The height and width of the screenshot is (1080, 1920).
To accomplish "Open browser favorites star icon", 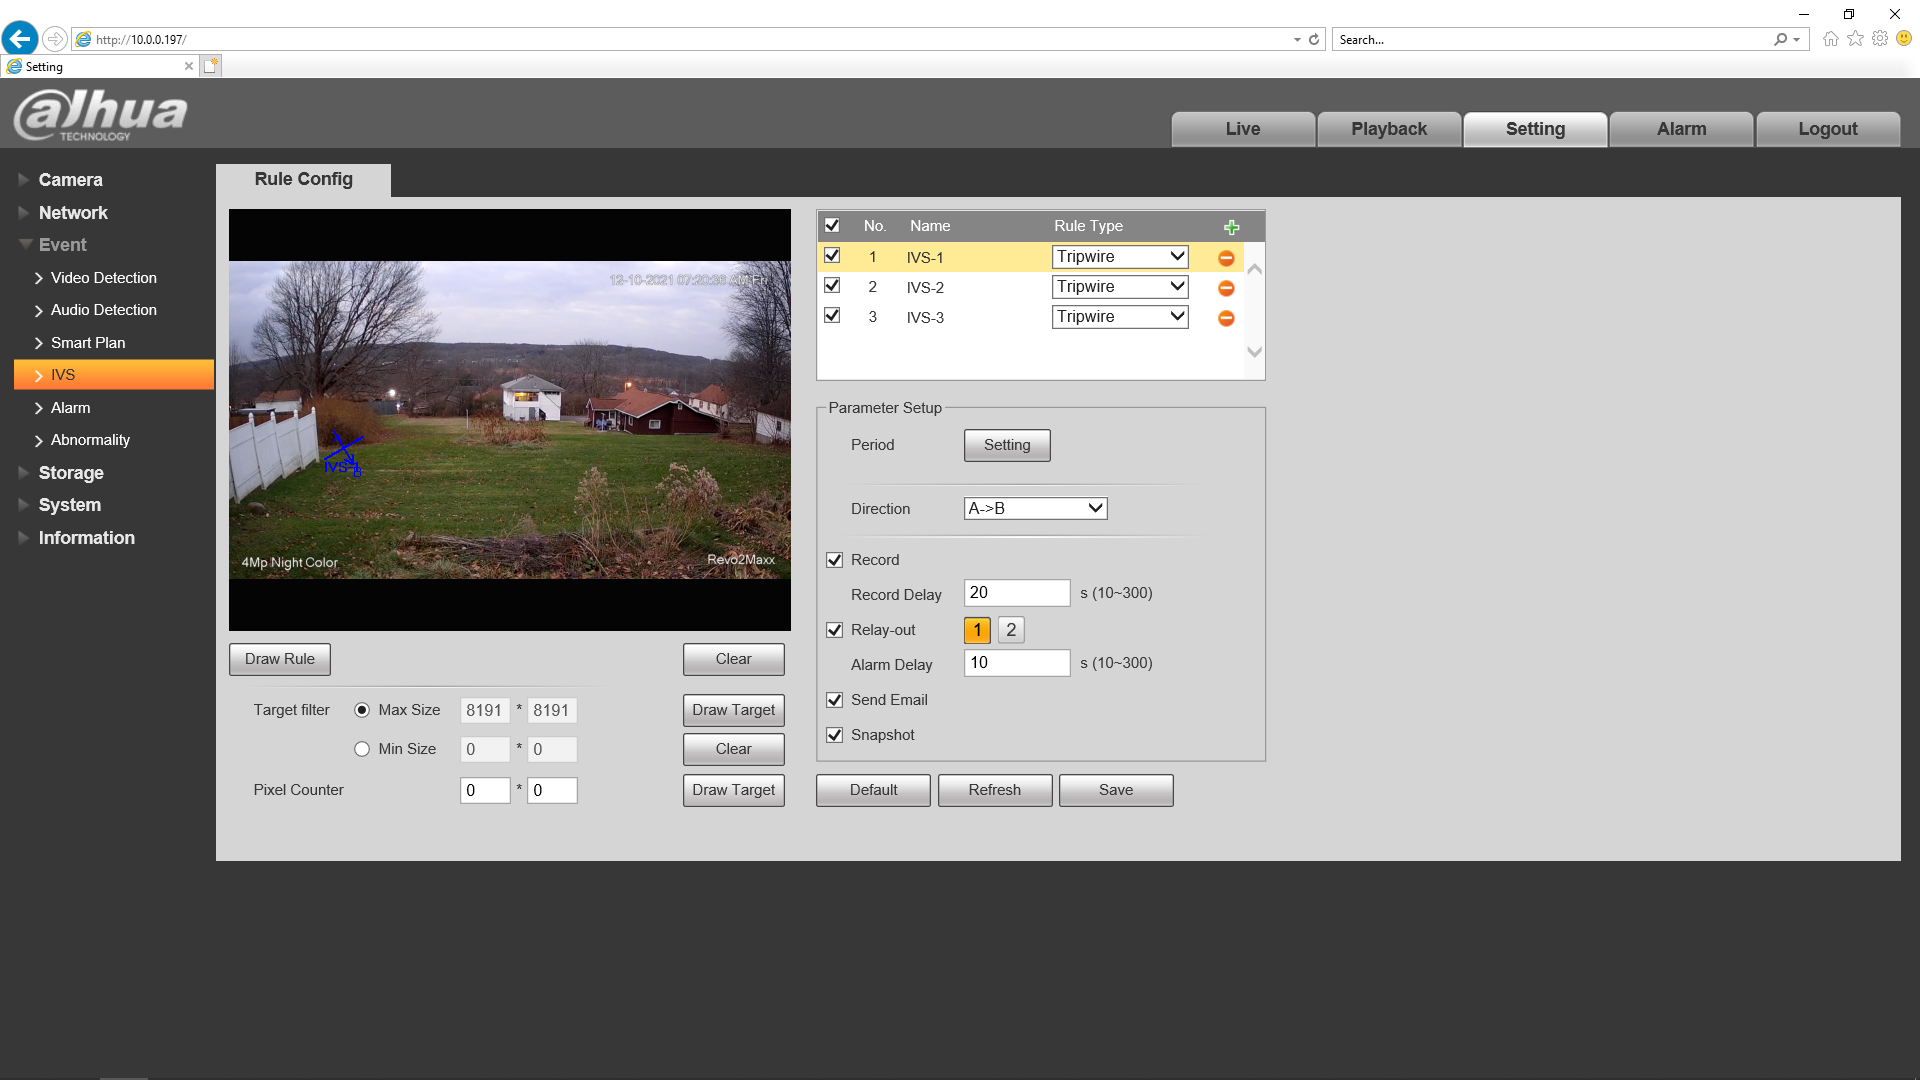I will coord(1856,39).
